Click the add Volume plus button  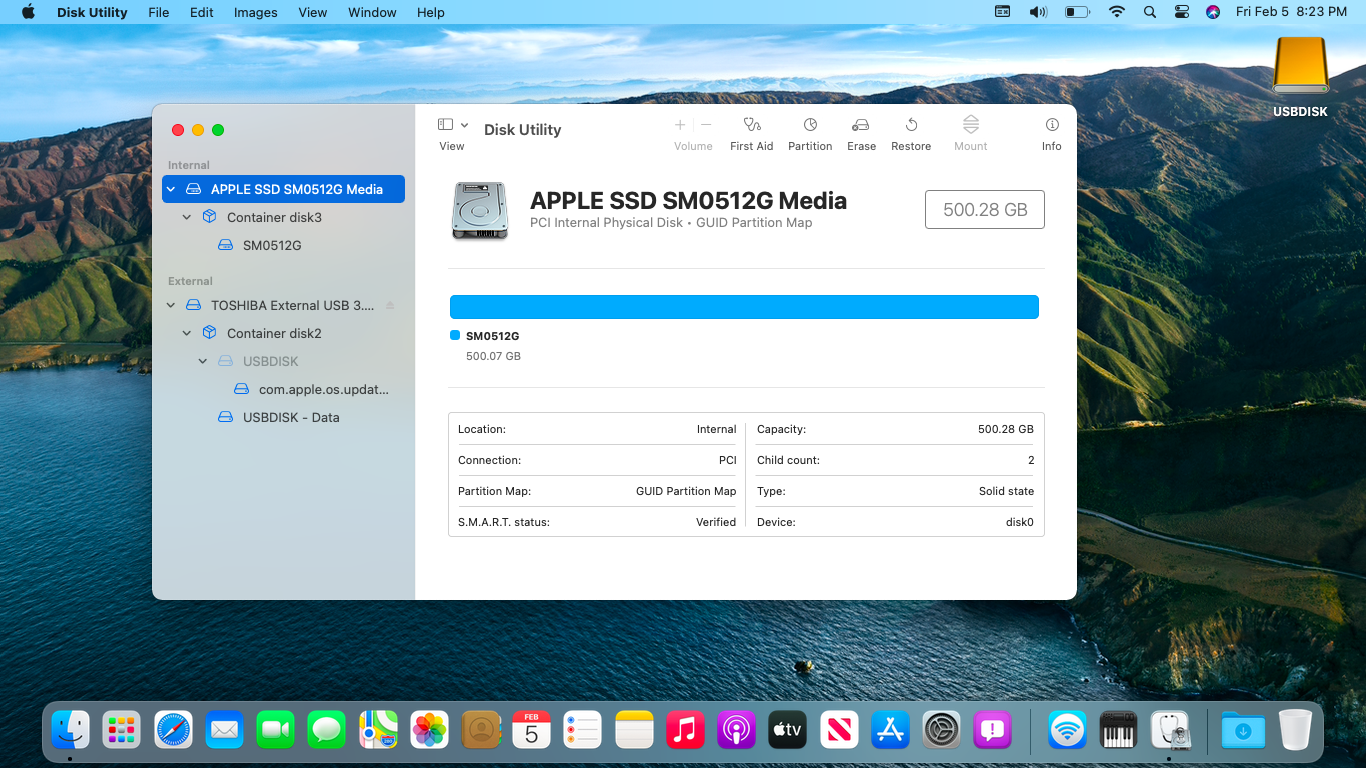click(680, 125)
